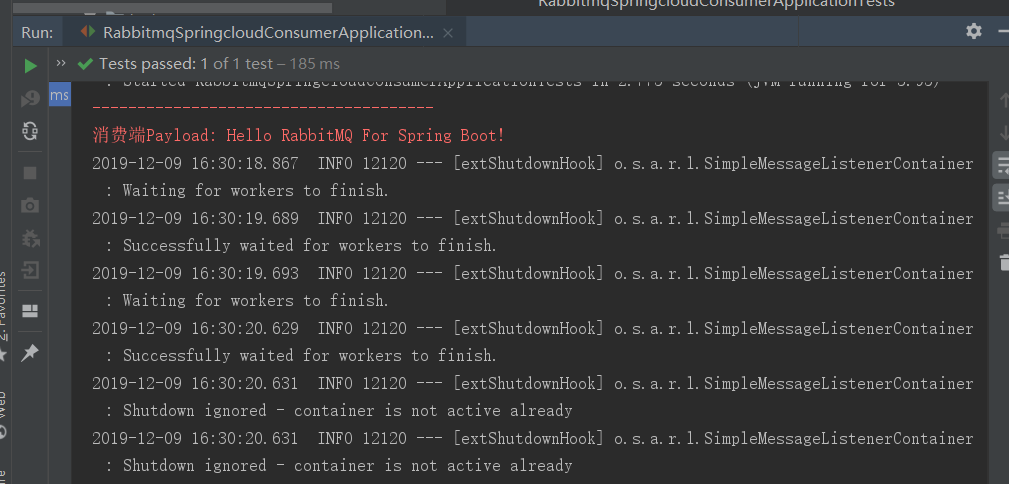Click the Run: panel label
Screen dimensions: 1009x484
point(37,33)
